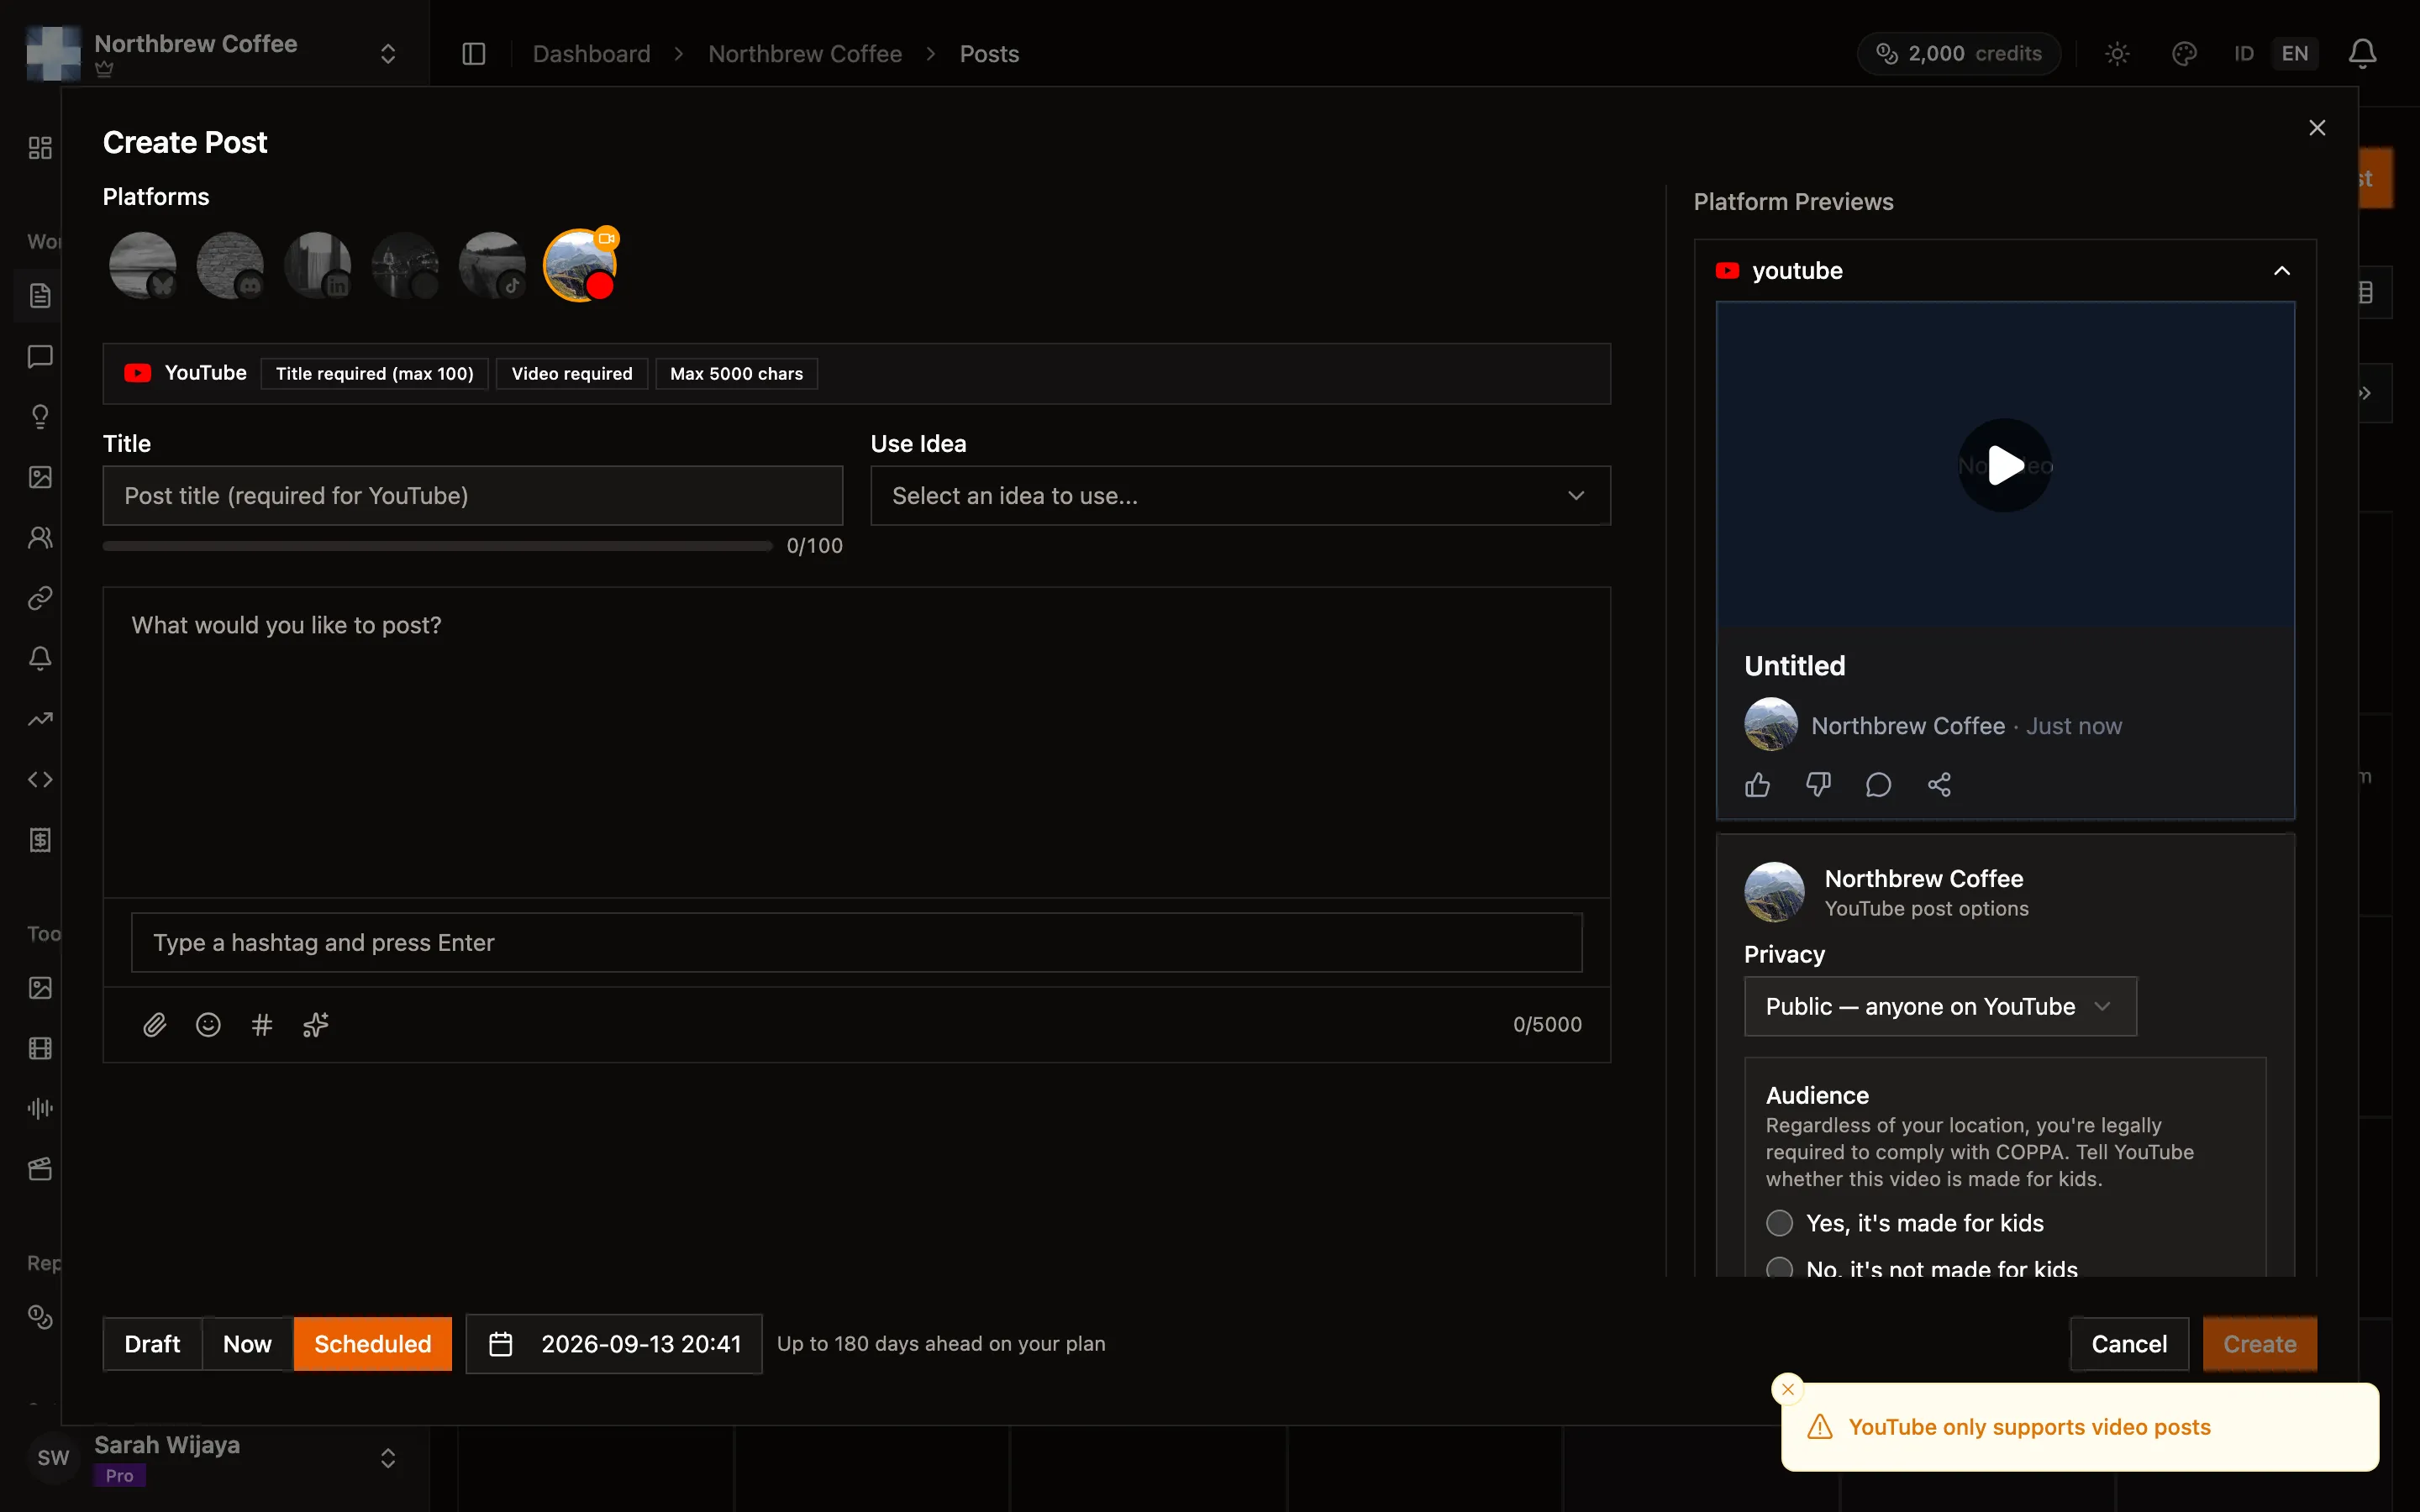
Task: Select the Now posting mode
Action: pos(247,1344)
